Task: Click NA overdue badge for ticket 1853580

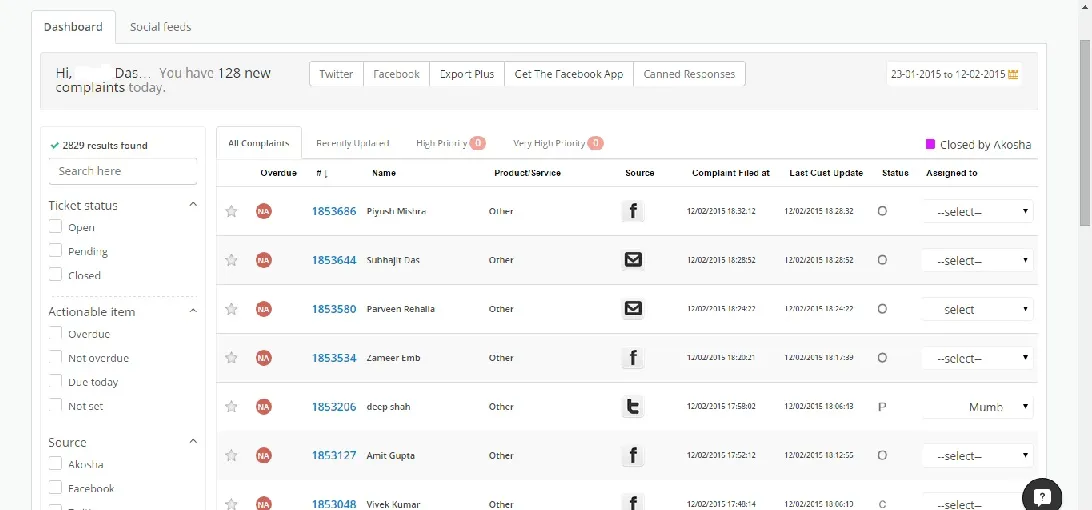Action: [263, 309]
